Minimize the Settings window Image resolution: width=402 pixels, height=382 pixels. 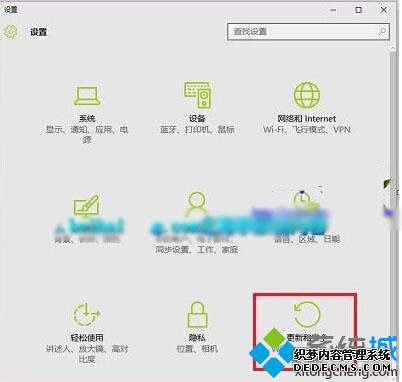[333, 10]
